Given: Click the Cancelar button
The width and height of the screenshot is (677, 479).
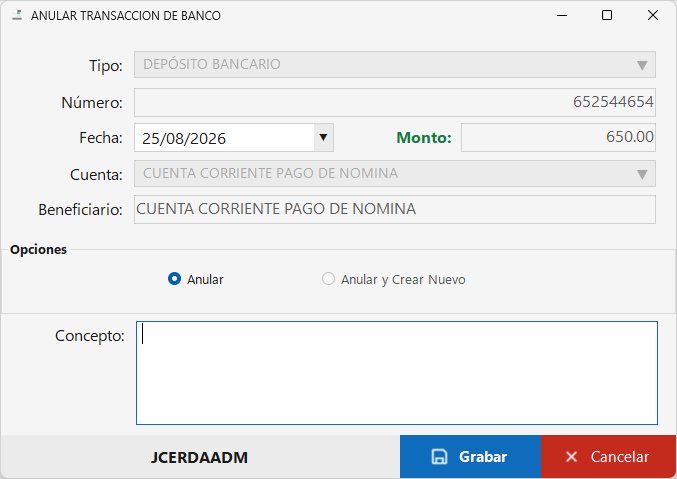Looking at the screenshot, I should point(608,457).
